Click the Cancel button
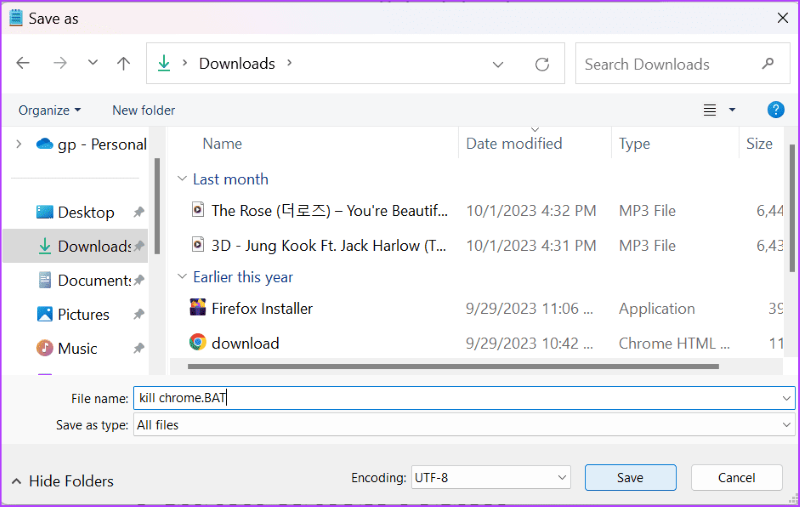Viewport: 800px width, 507px height. point(737,478)
